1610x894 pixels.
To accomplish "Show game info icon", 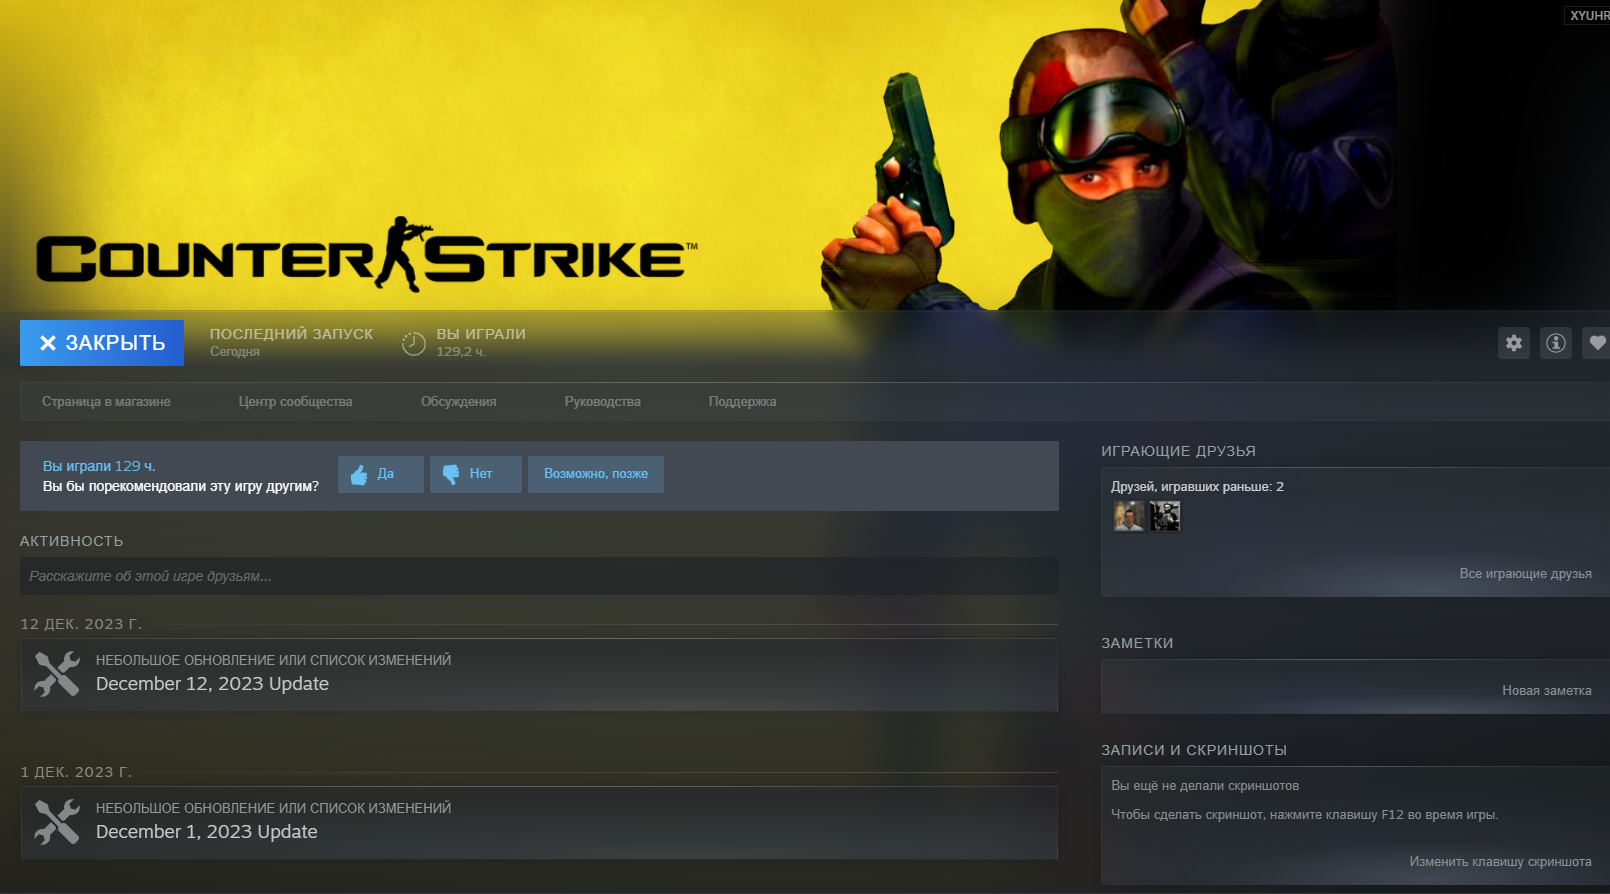I will pyautogui.click(x=1556, y=343).
